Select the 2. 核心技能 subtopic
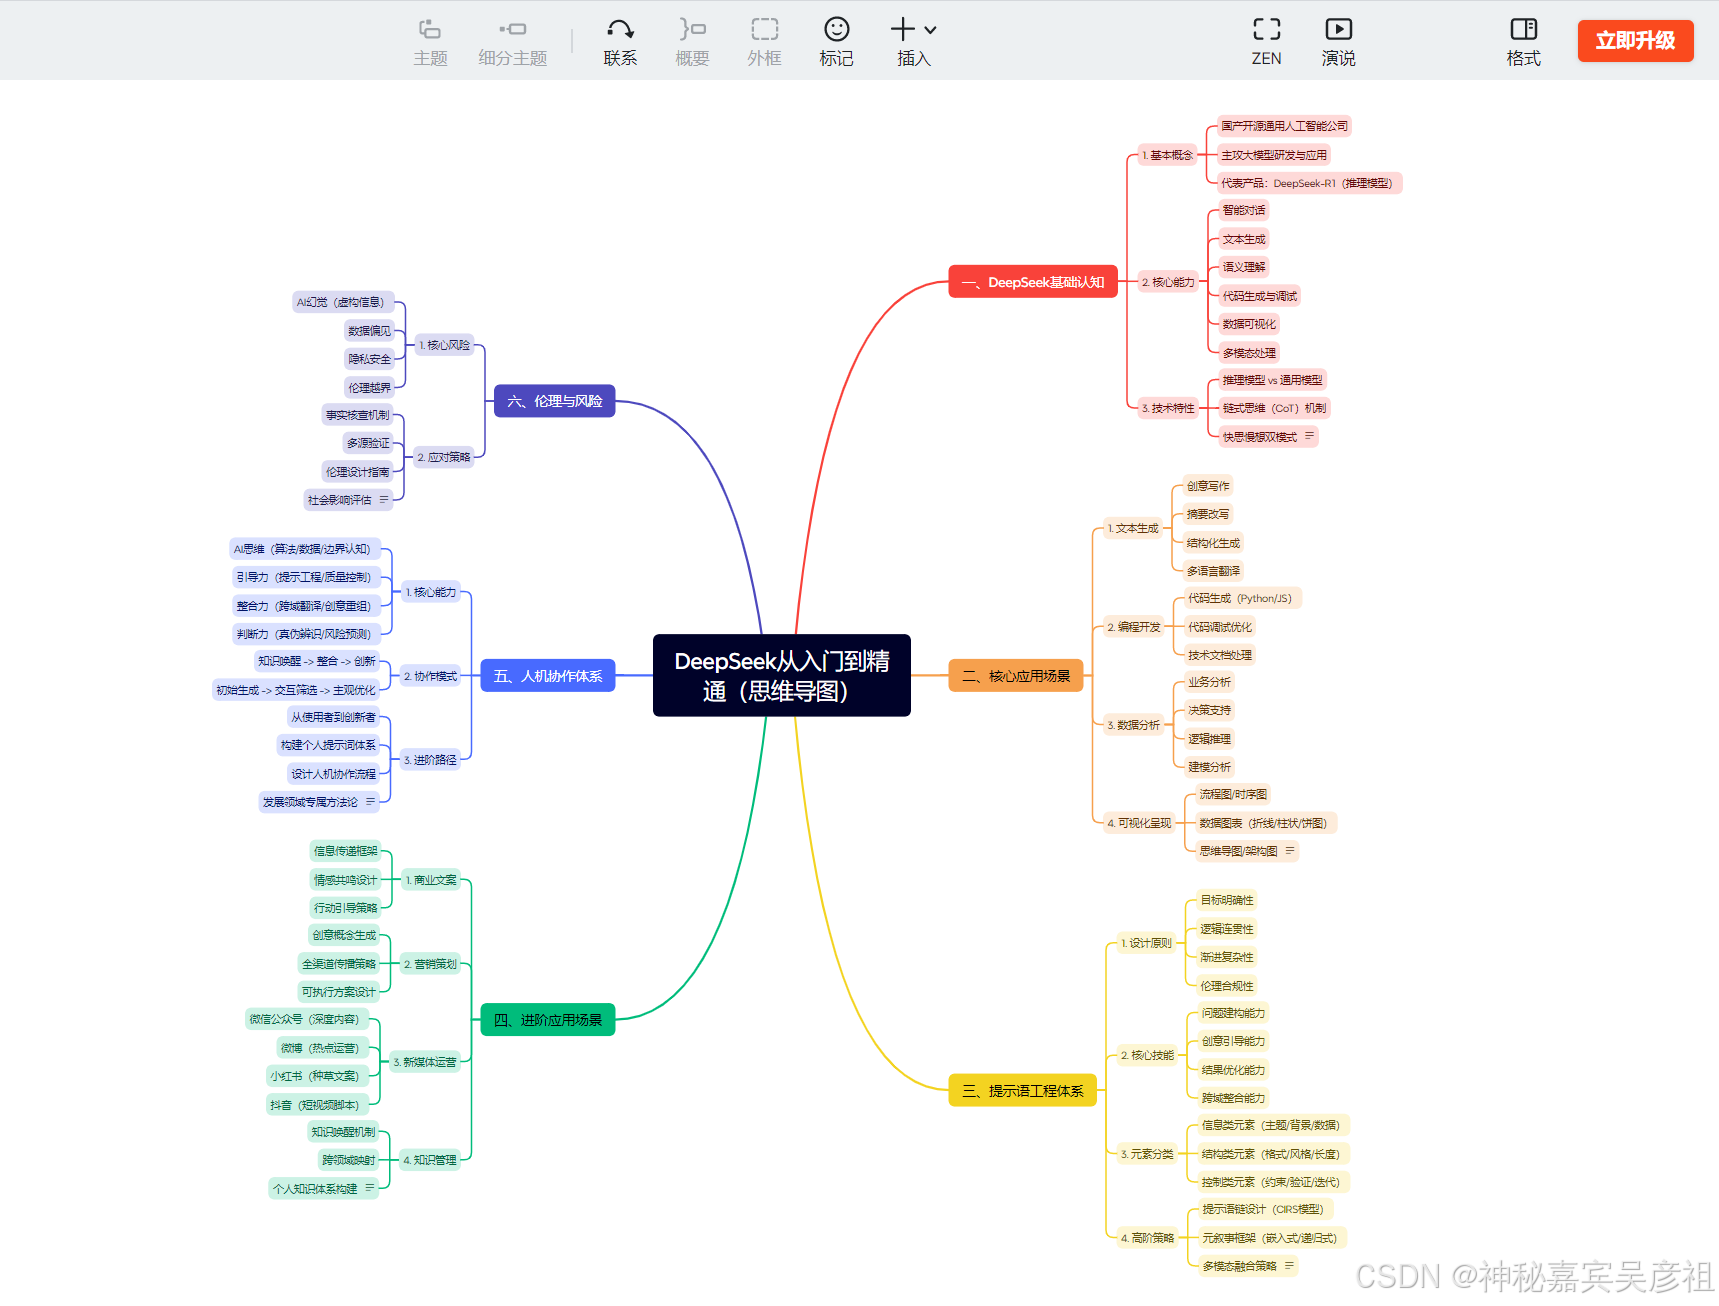The height and width of the screenshot is (1306, 1719). [1147, 1055]
